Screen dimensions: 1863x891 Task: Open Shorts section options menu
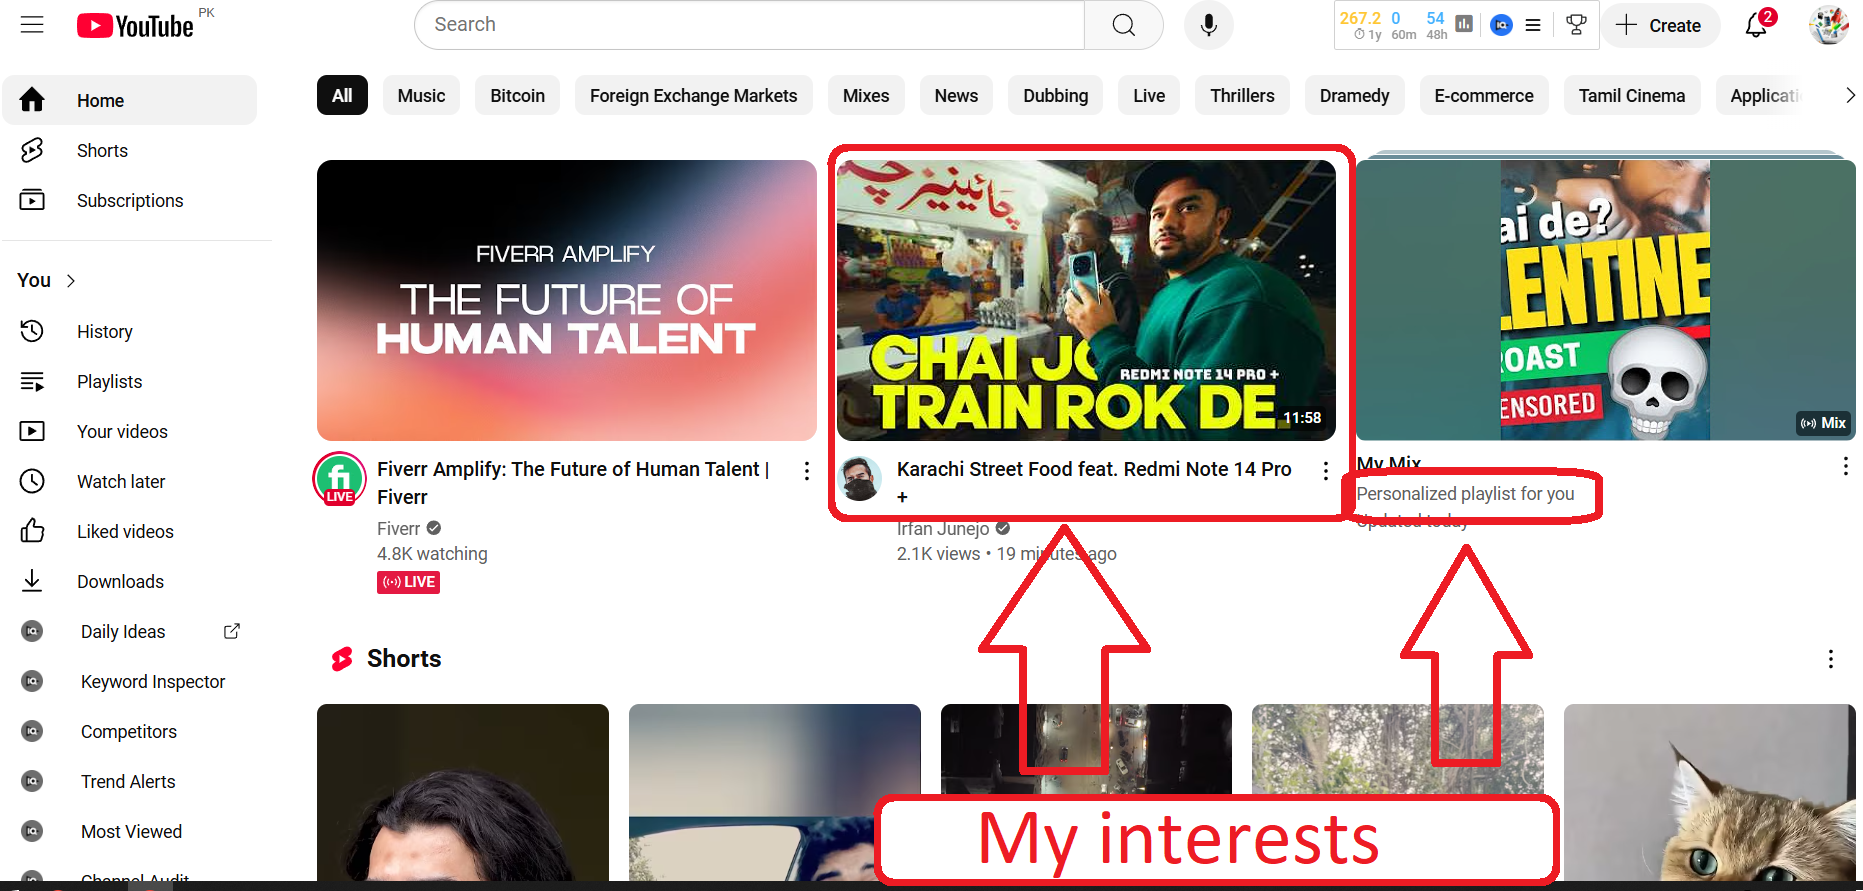1831,659
